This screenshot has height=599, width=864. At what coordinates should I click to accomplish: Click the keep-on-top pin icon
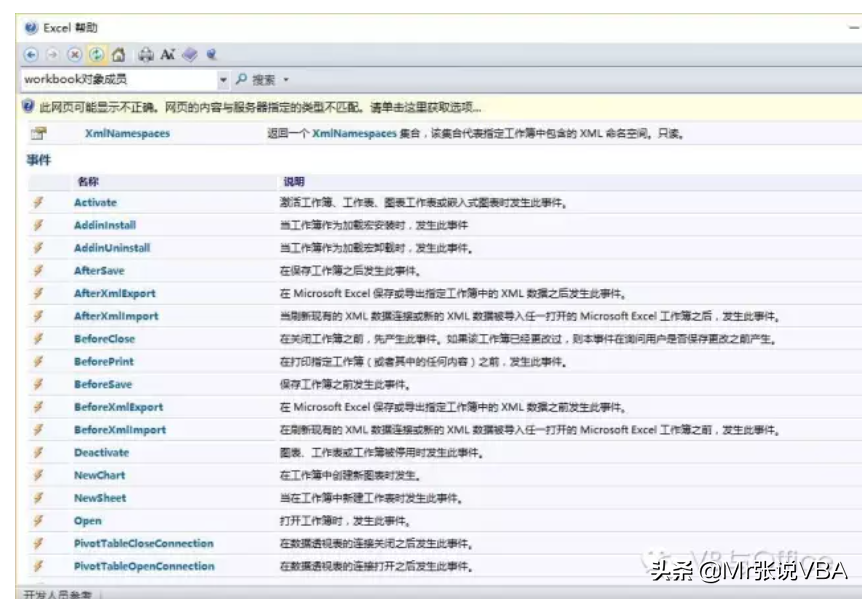(211, 55)
